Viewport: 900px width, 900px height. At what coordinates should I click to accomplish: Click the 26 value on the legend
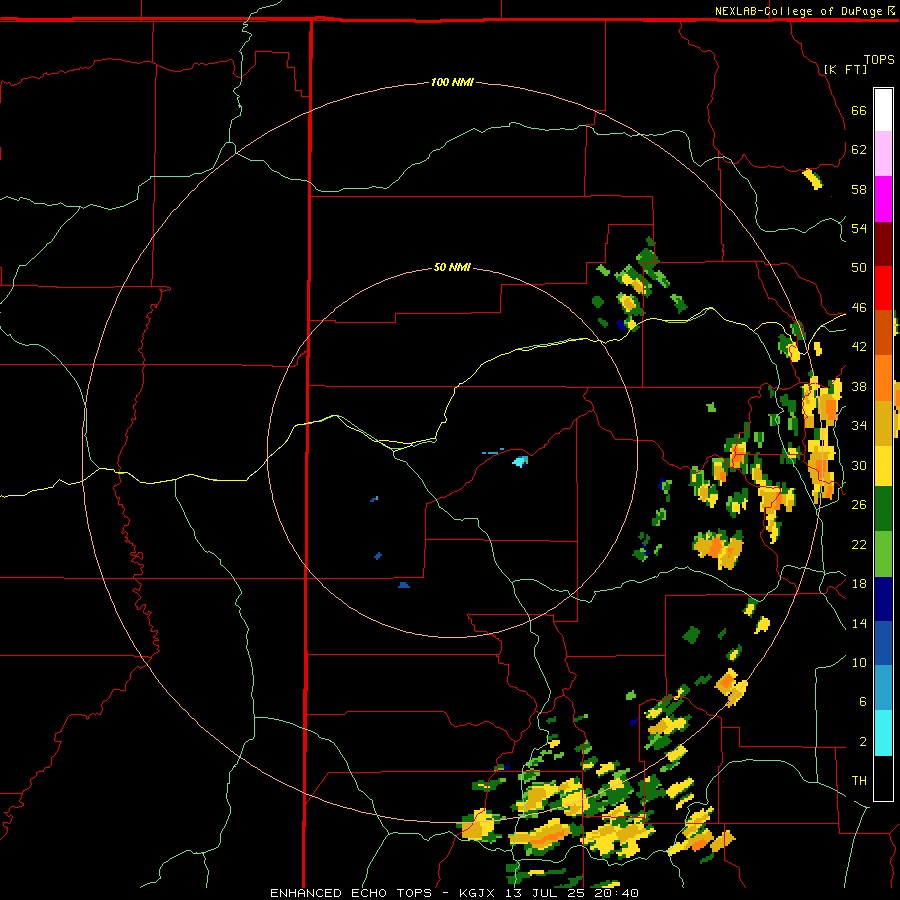tap(859, 505)
